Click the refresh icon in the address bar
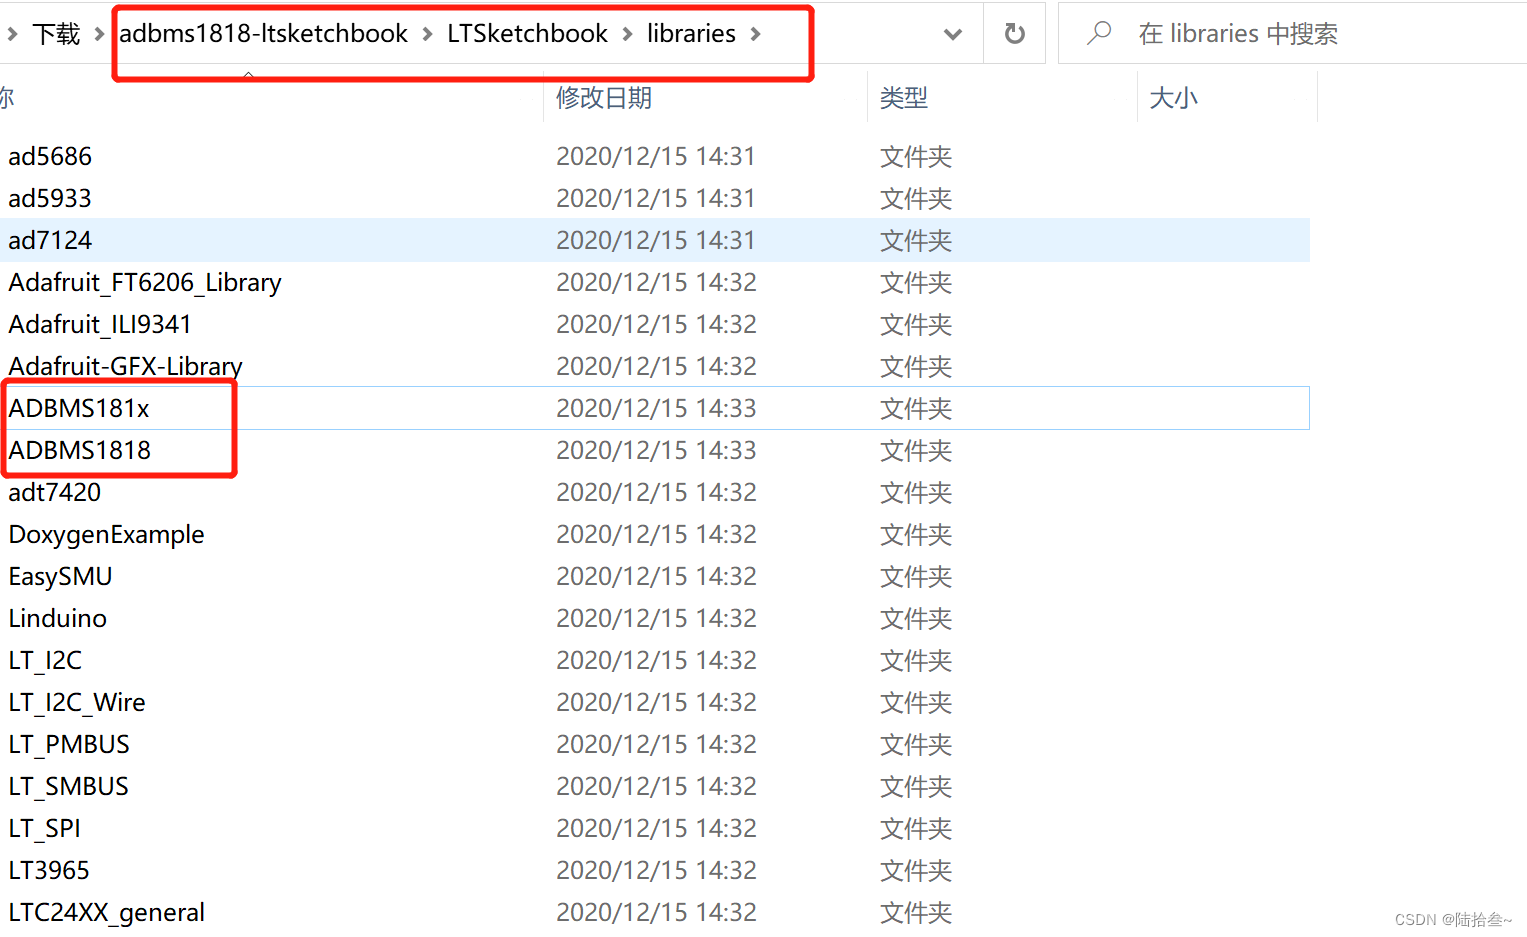 tap(1014, 33)
